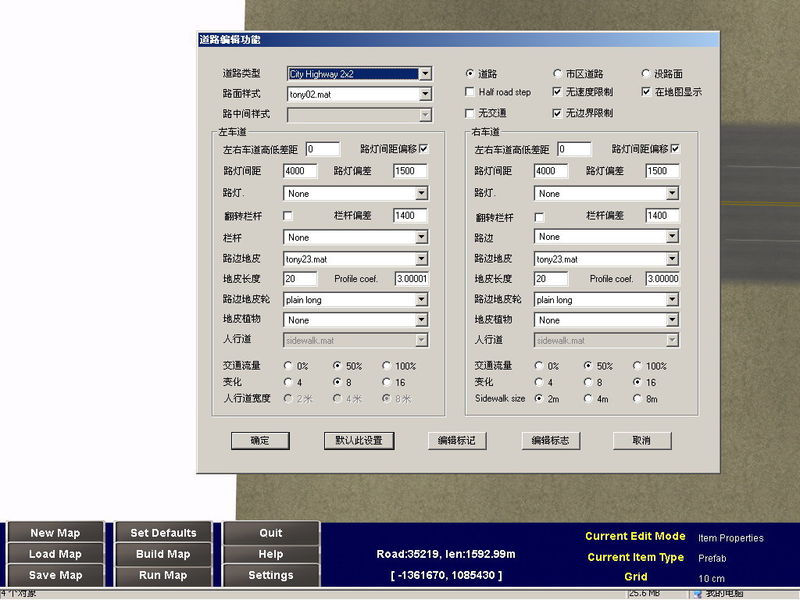Uncheck the 无速度限制 checkbox
The image size is (800, 600).
pyautogui.click(x=557, y=92)
